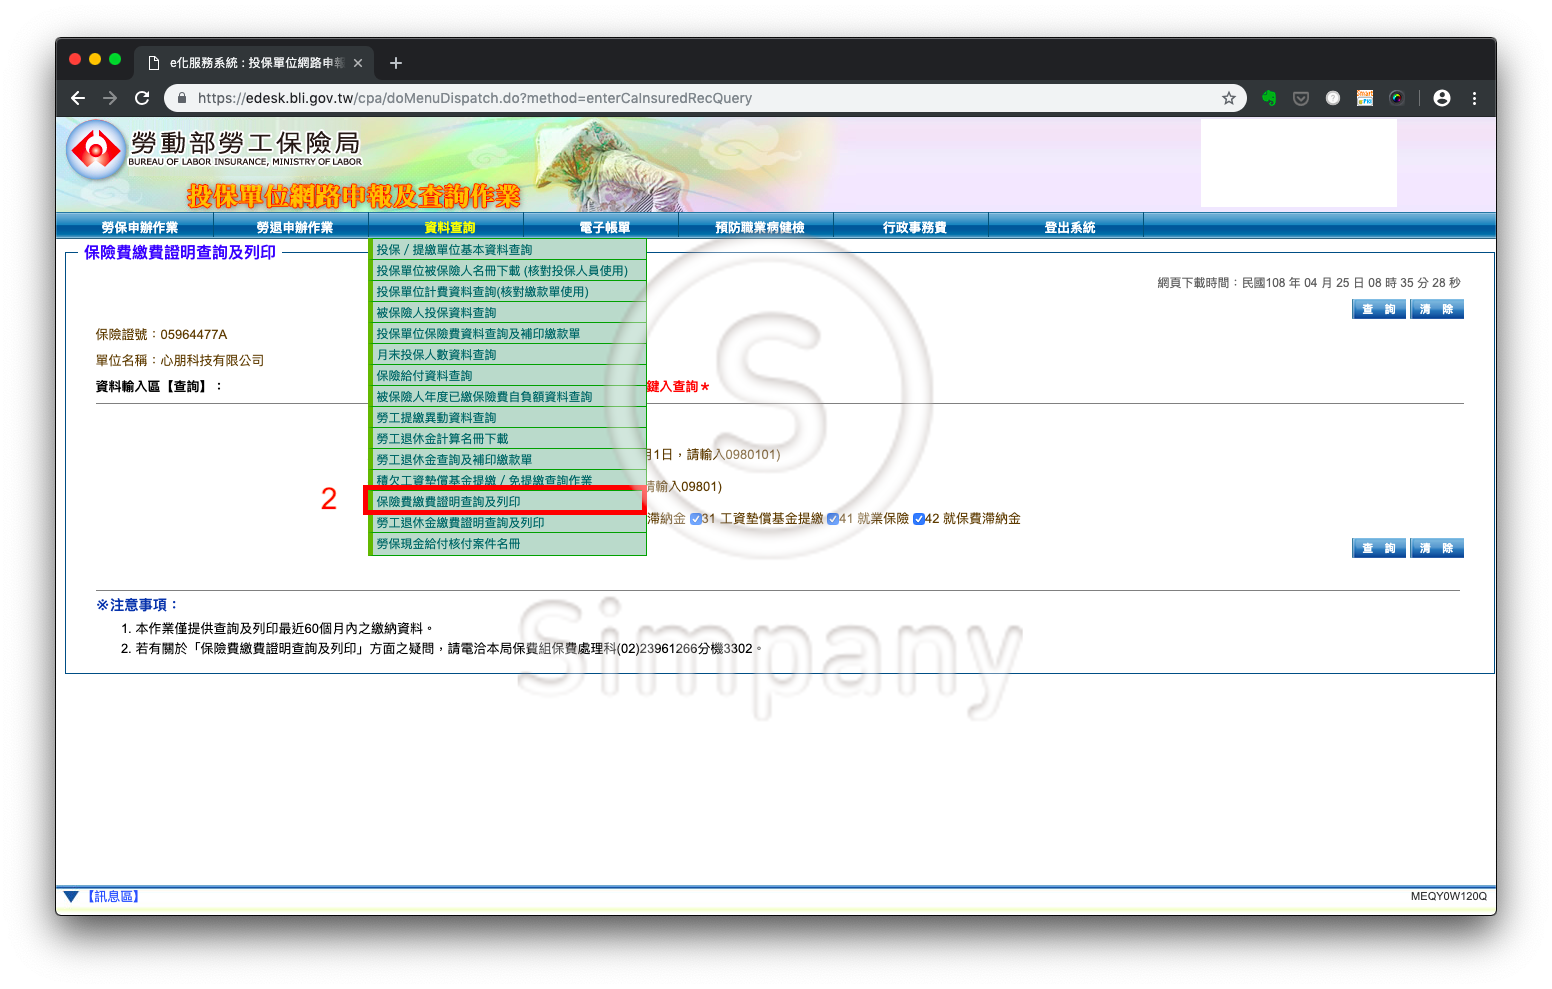Viewport: 1552px width, 989px height.
Task: Open Chrome's three-dot menu
Action: coord(1474,98)
